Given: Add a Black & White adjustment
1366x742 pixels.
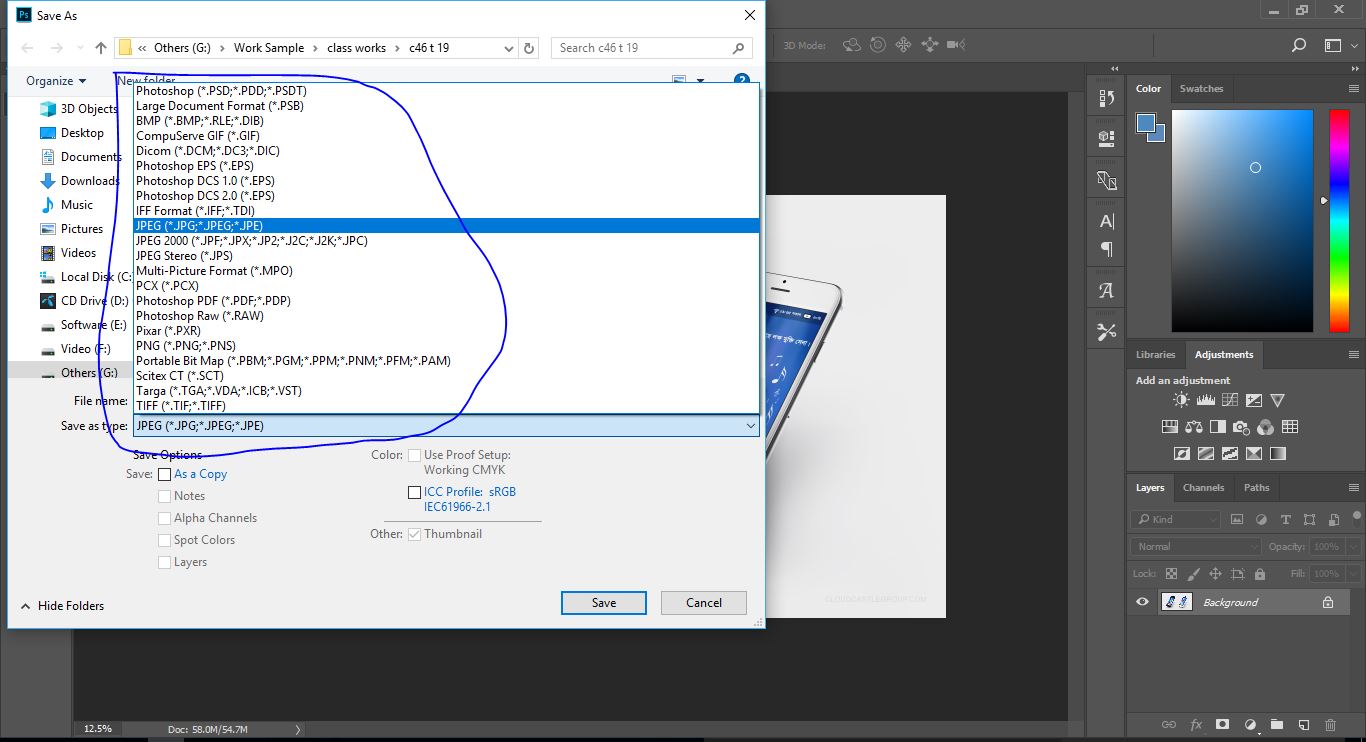Looking at the screenshot, I should pyautogui.click(x=1218, y=427).
